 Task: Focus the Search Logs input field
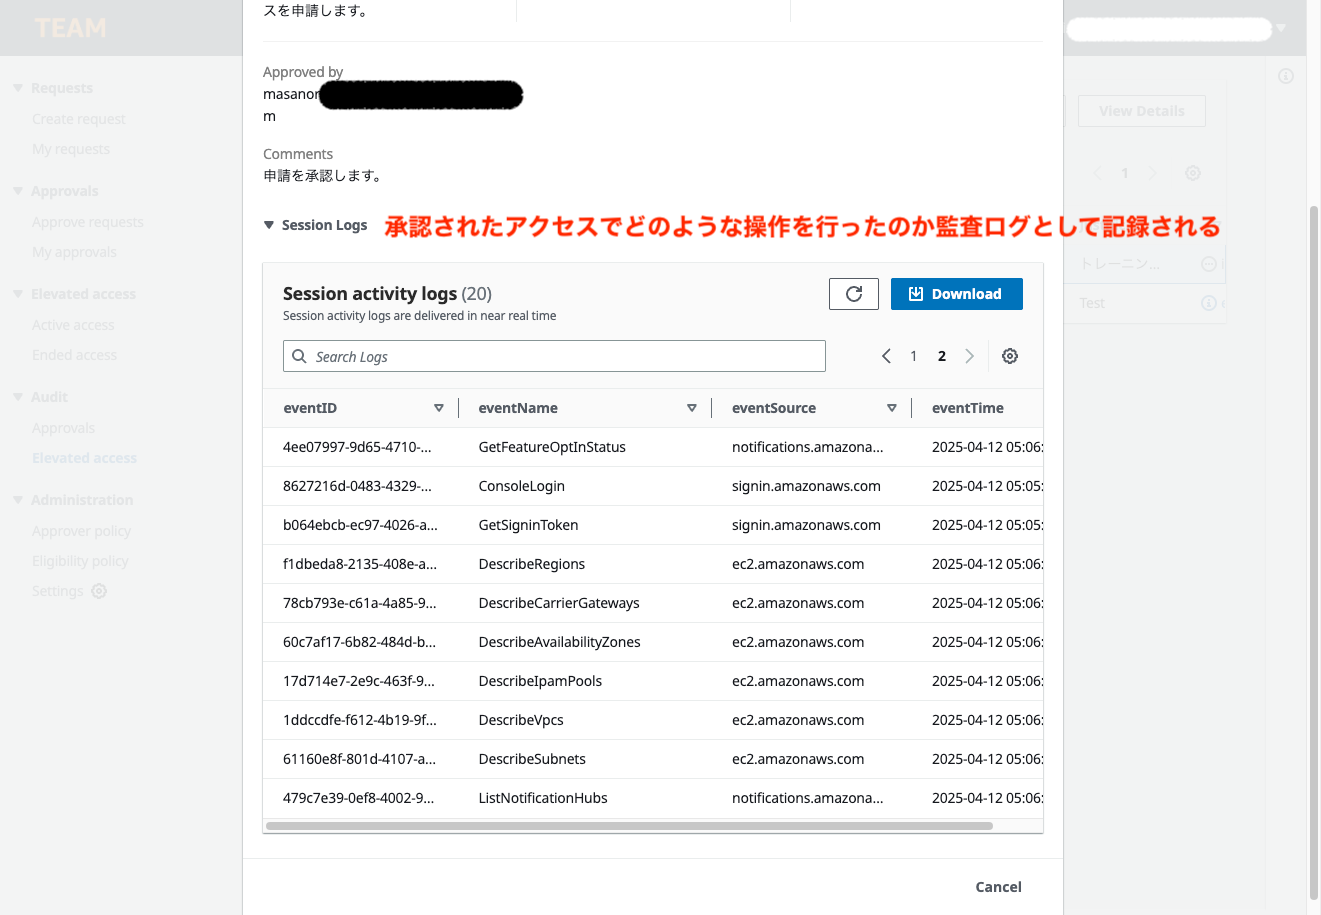(555, 356)
